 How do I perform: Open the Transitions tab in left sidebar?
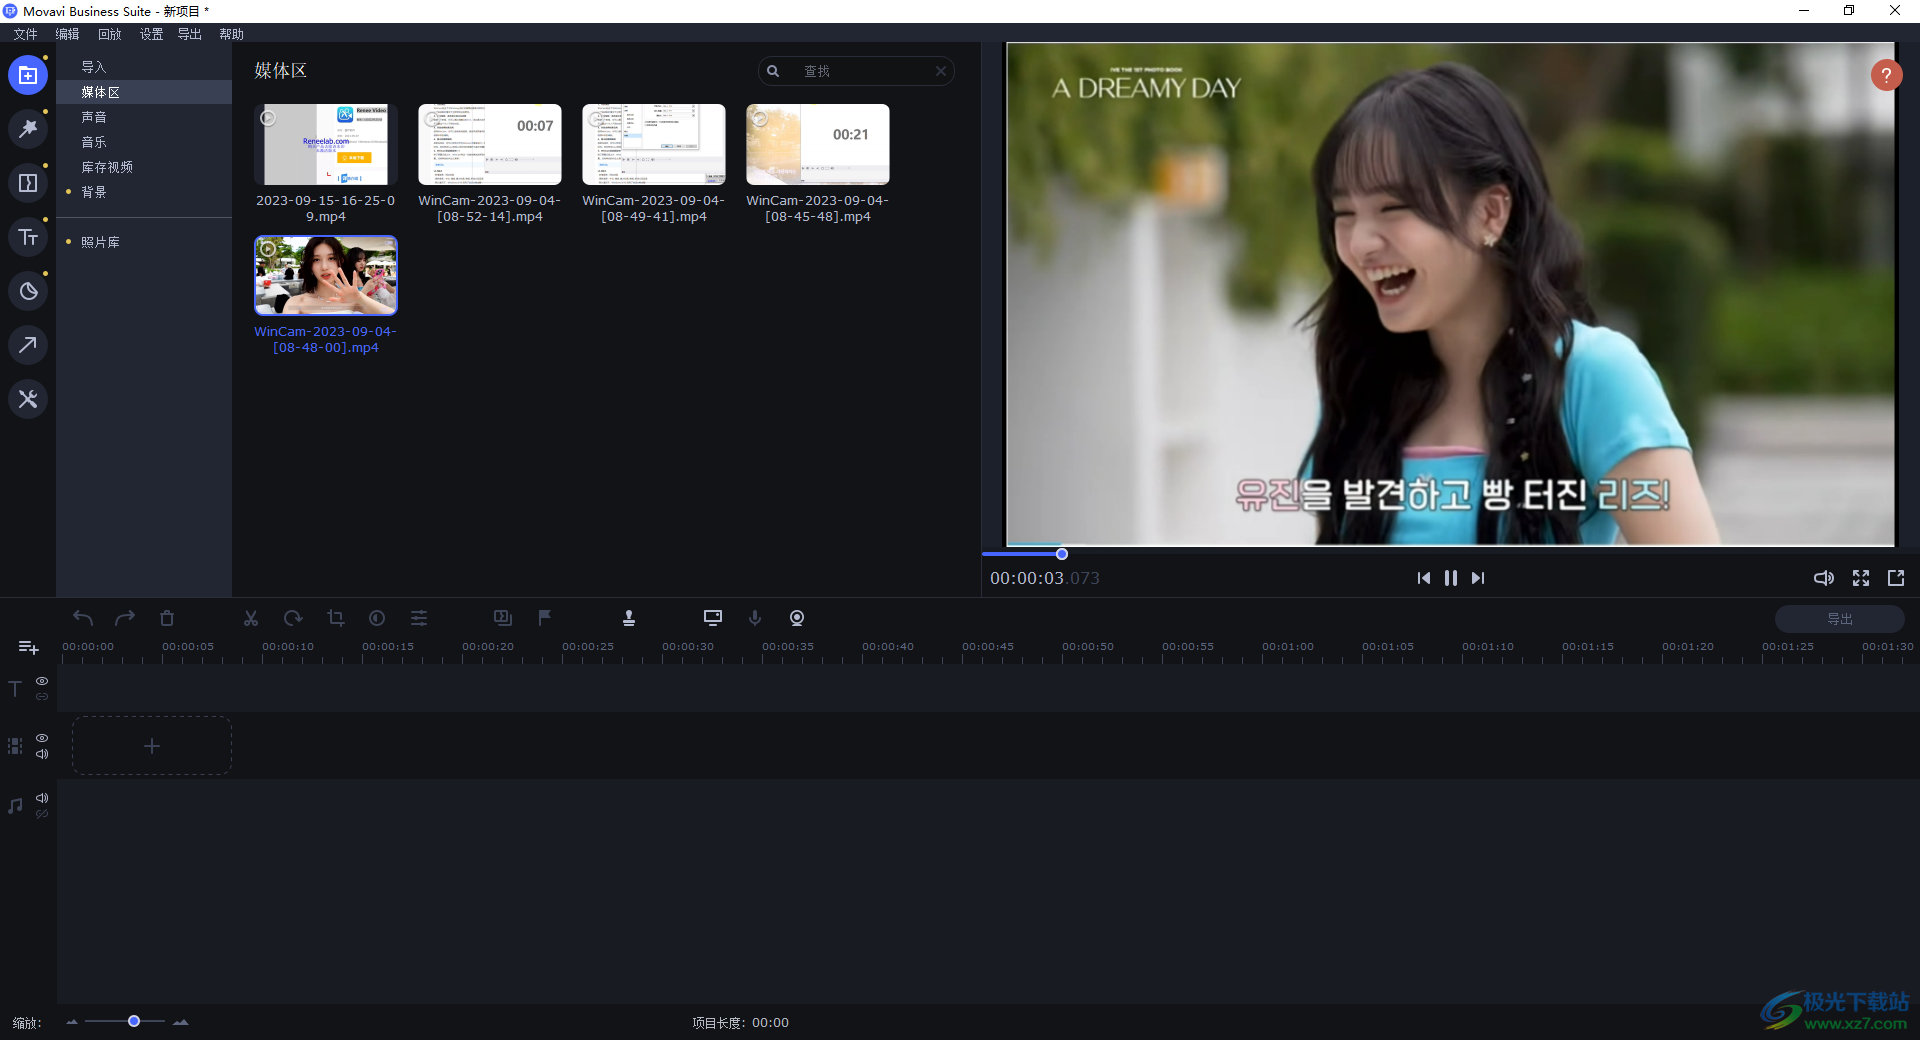pyautogui.click(x=28, y=183)
